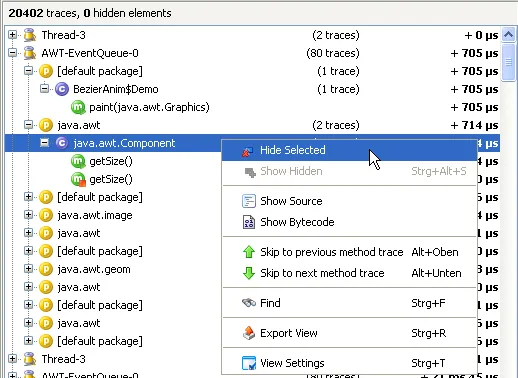Collapse the [default package] node with 1 trace
518x378 pixels.
(x=28, y=71)
